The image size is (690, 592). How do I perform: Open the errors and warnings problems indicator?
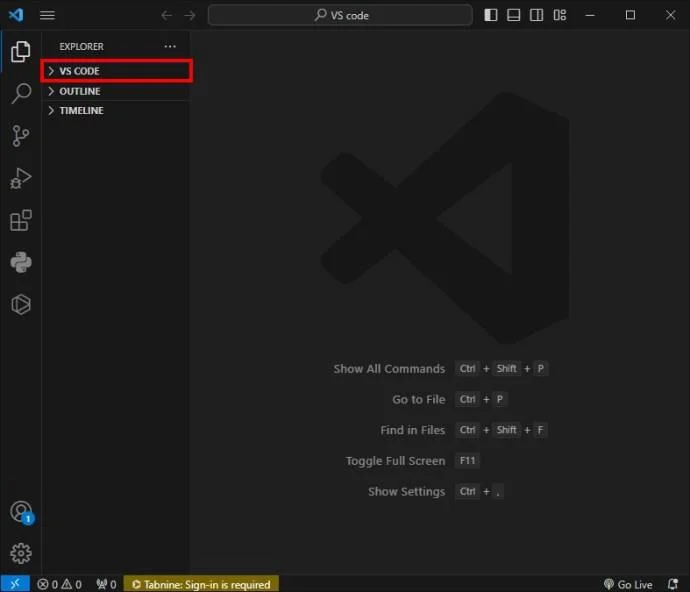[x=59, y=585]
